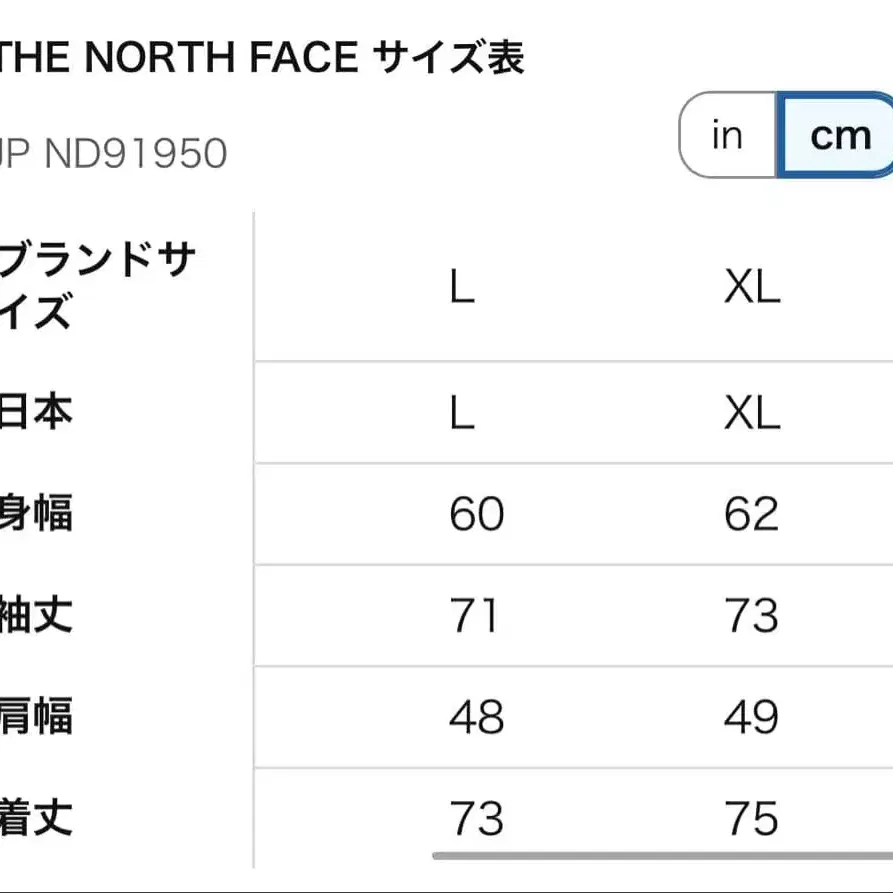Switch measurements to inches with the in toggle

[727, 134]
